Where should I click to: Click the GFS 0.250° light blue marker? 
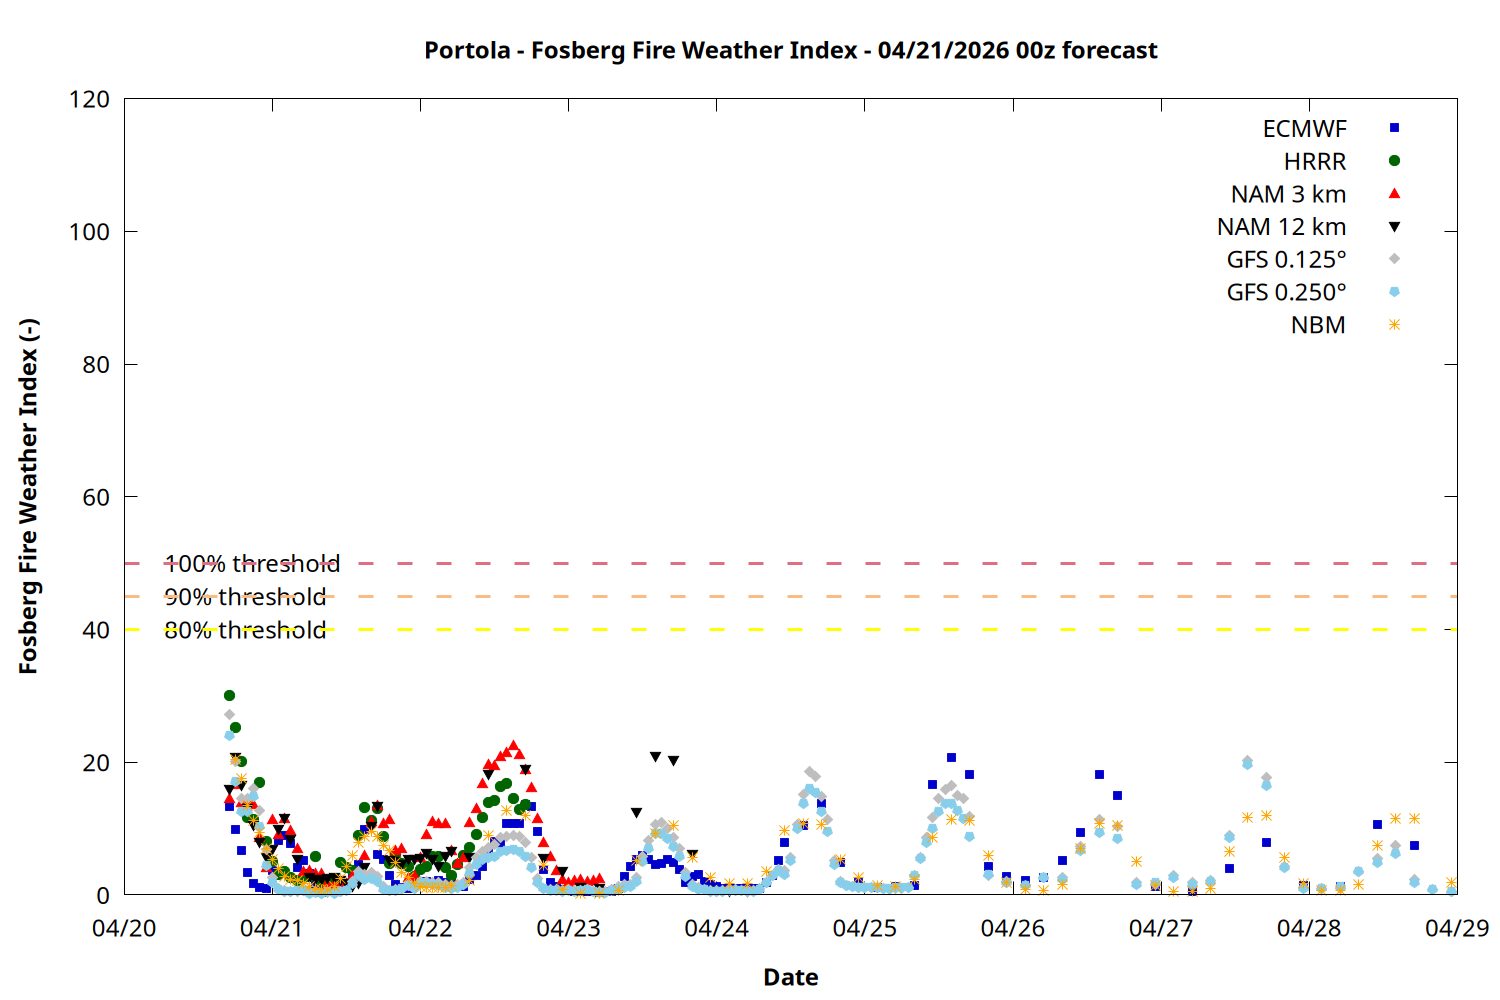[1394, 292]
